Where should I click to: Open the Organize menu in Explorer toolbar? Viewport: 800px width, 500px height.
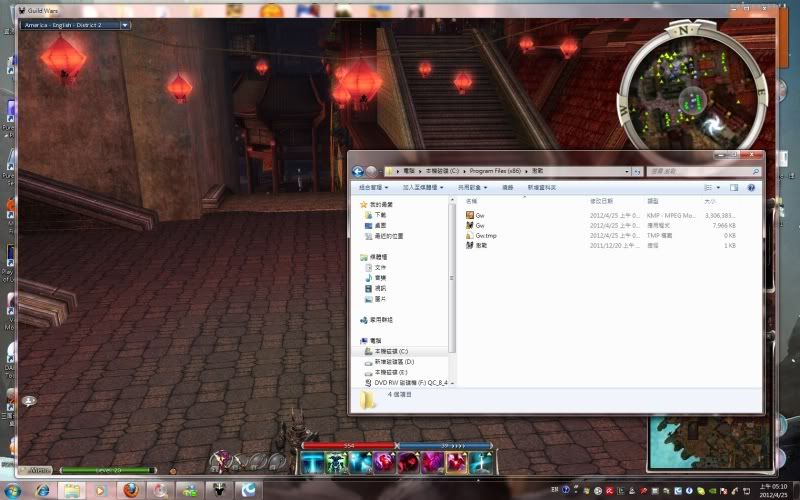point(372,187)
